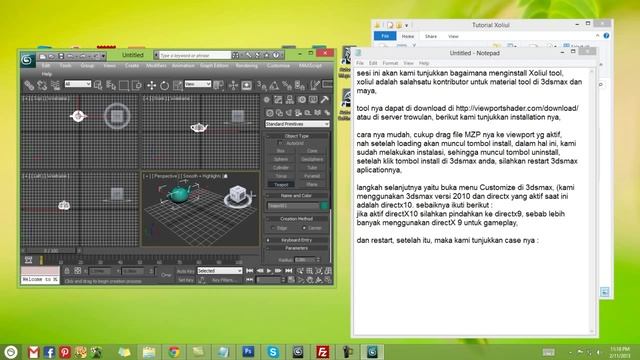Image resolution: width=640 pixels, height=360 pixels.
Task: Open the Selected key filter dropdown
Action: coord(220,271)
